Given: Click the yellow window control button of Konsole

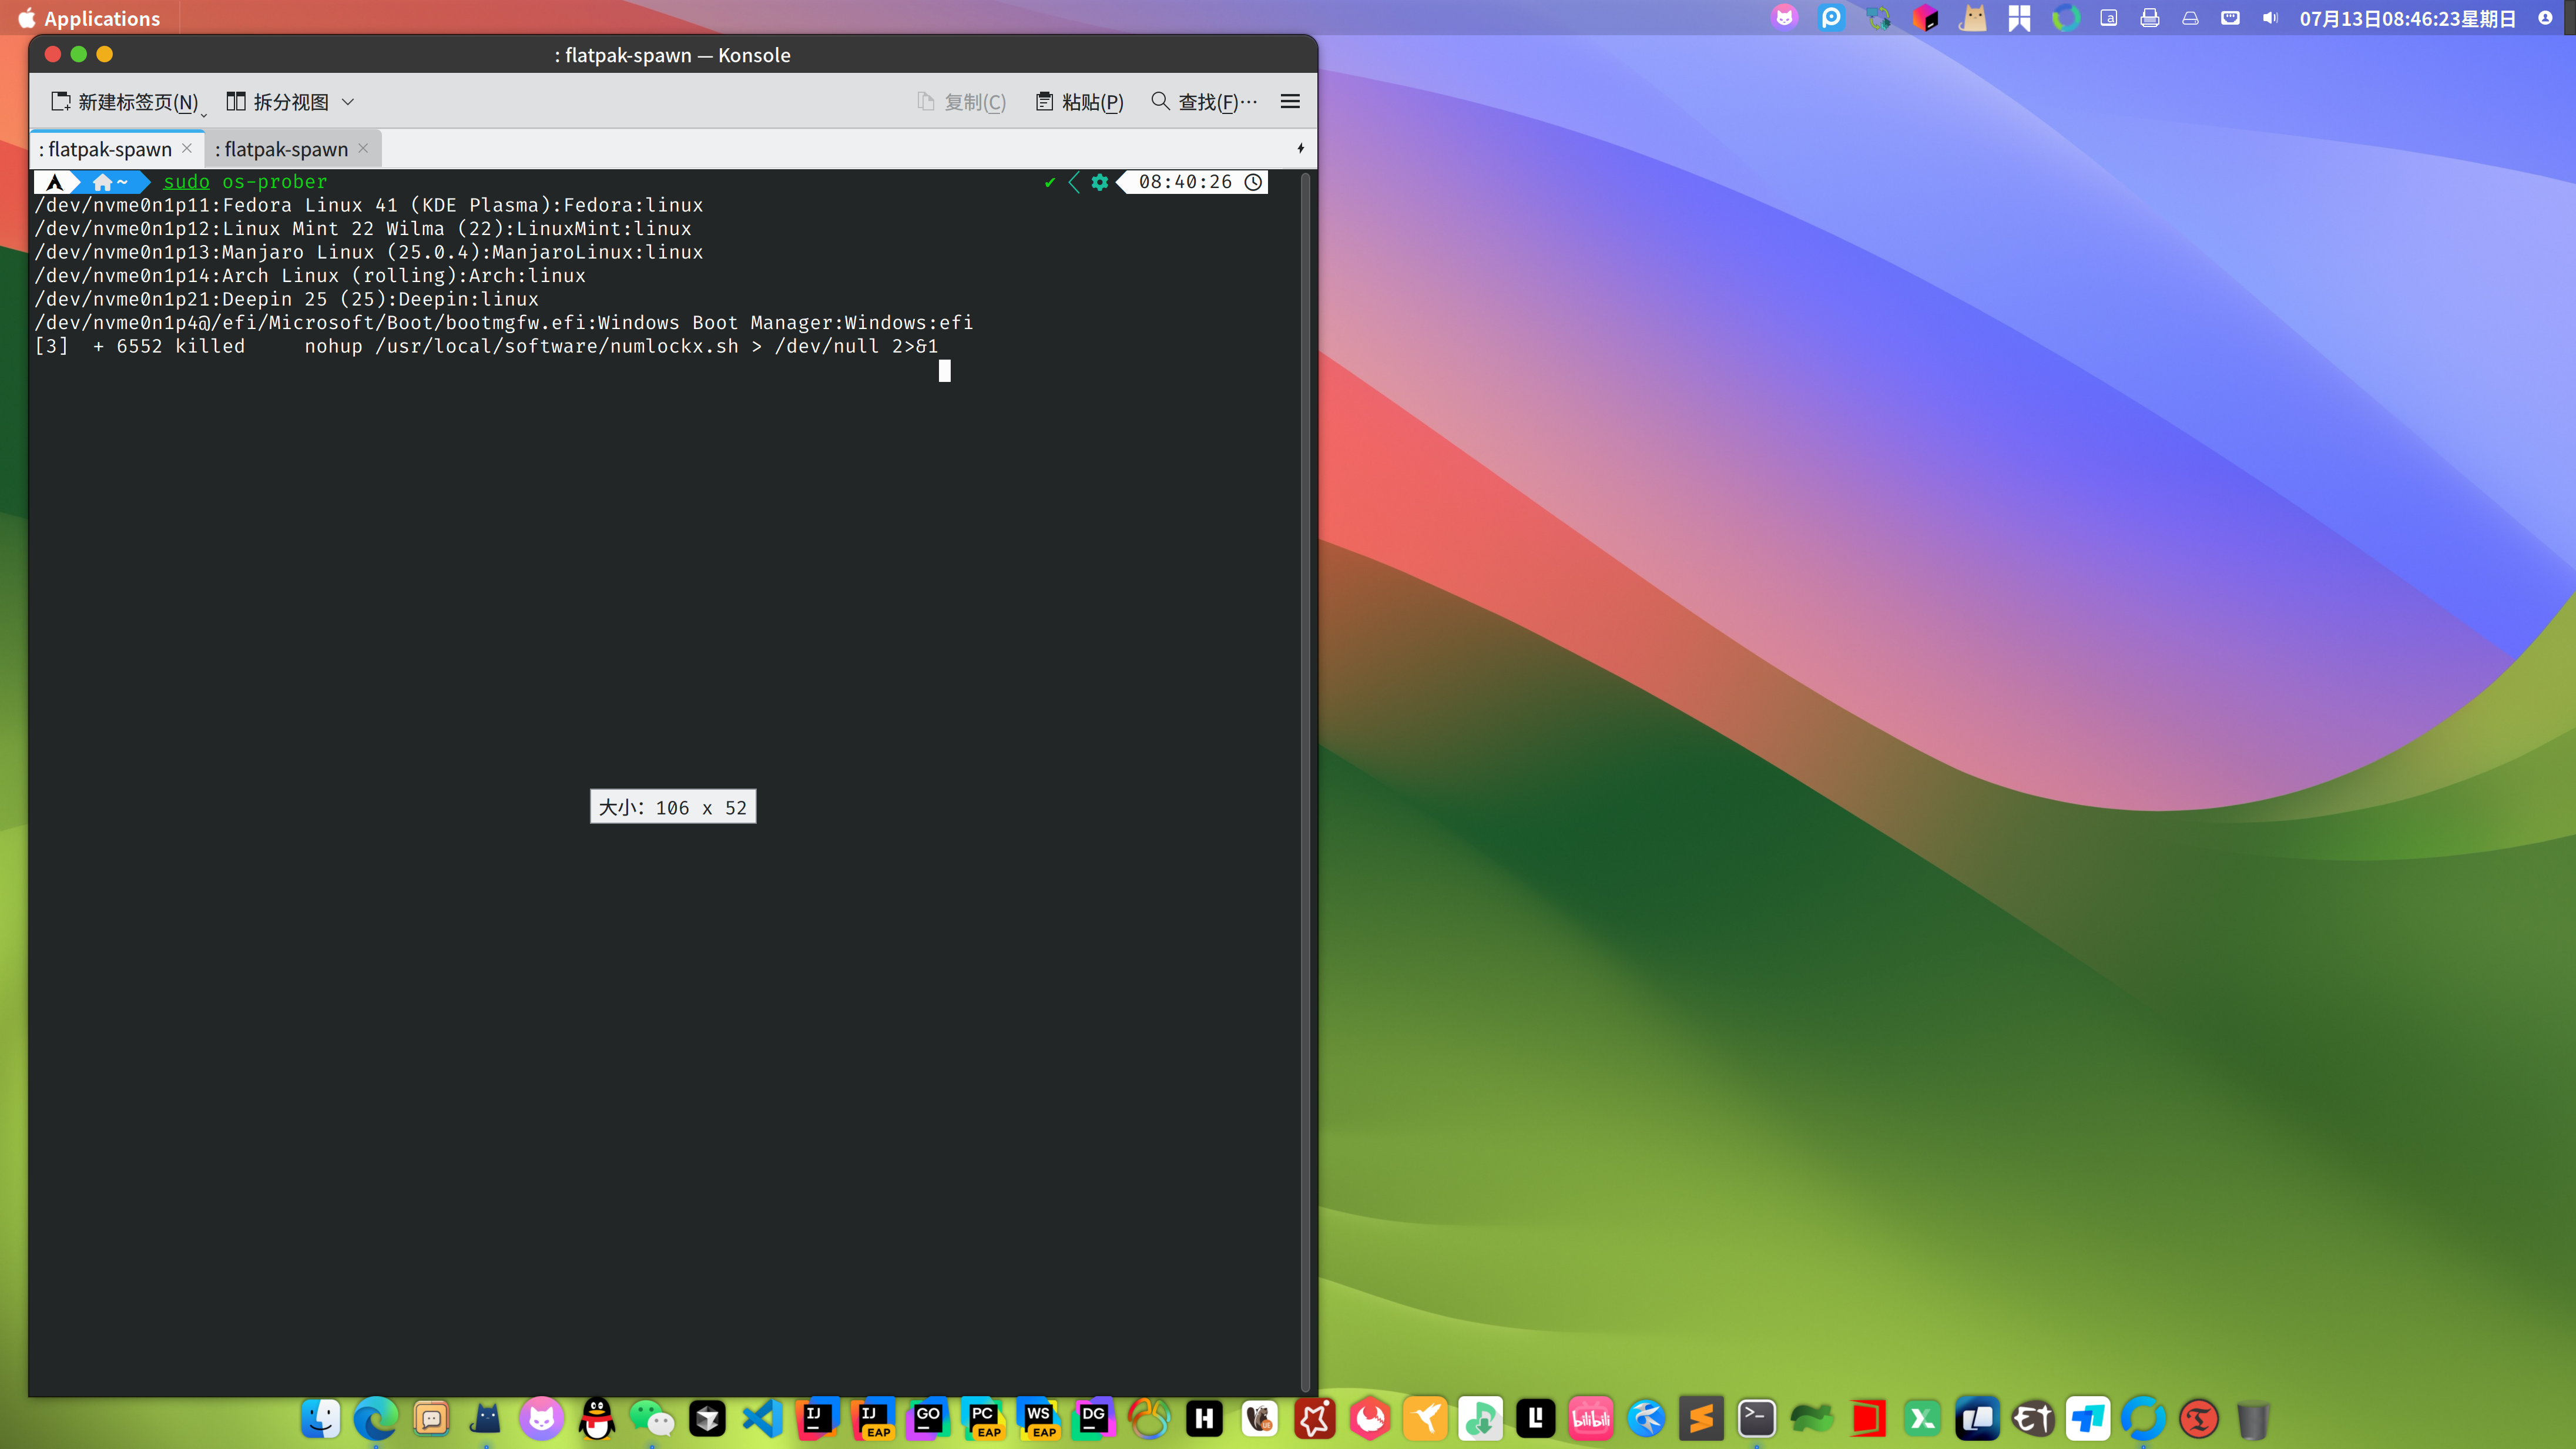Looking at the screenshot, I should (x=105, y=54).
